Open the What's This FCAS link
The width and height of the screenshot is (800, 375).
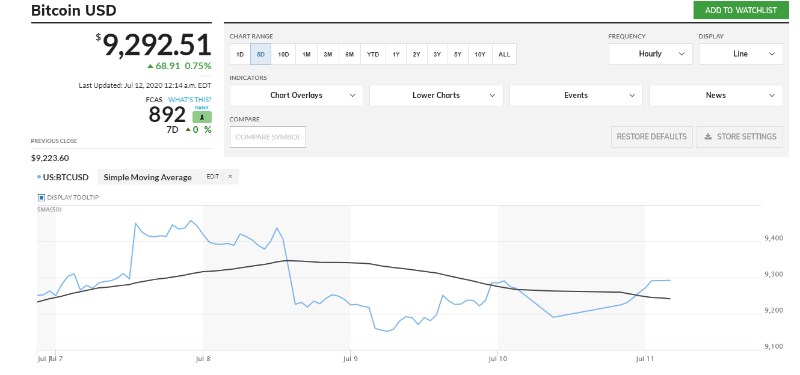point(190,99)
